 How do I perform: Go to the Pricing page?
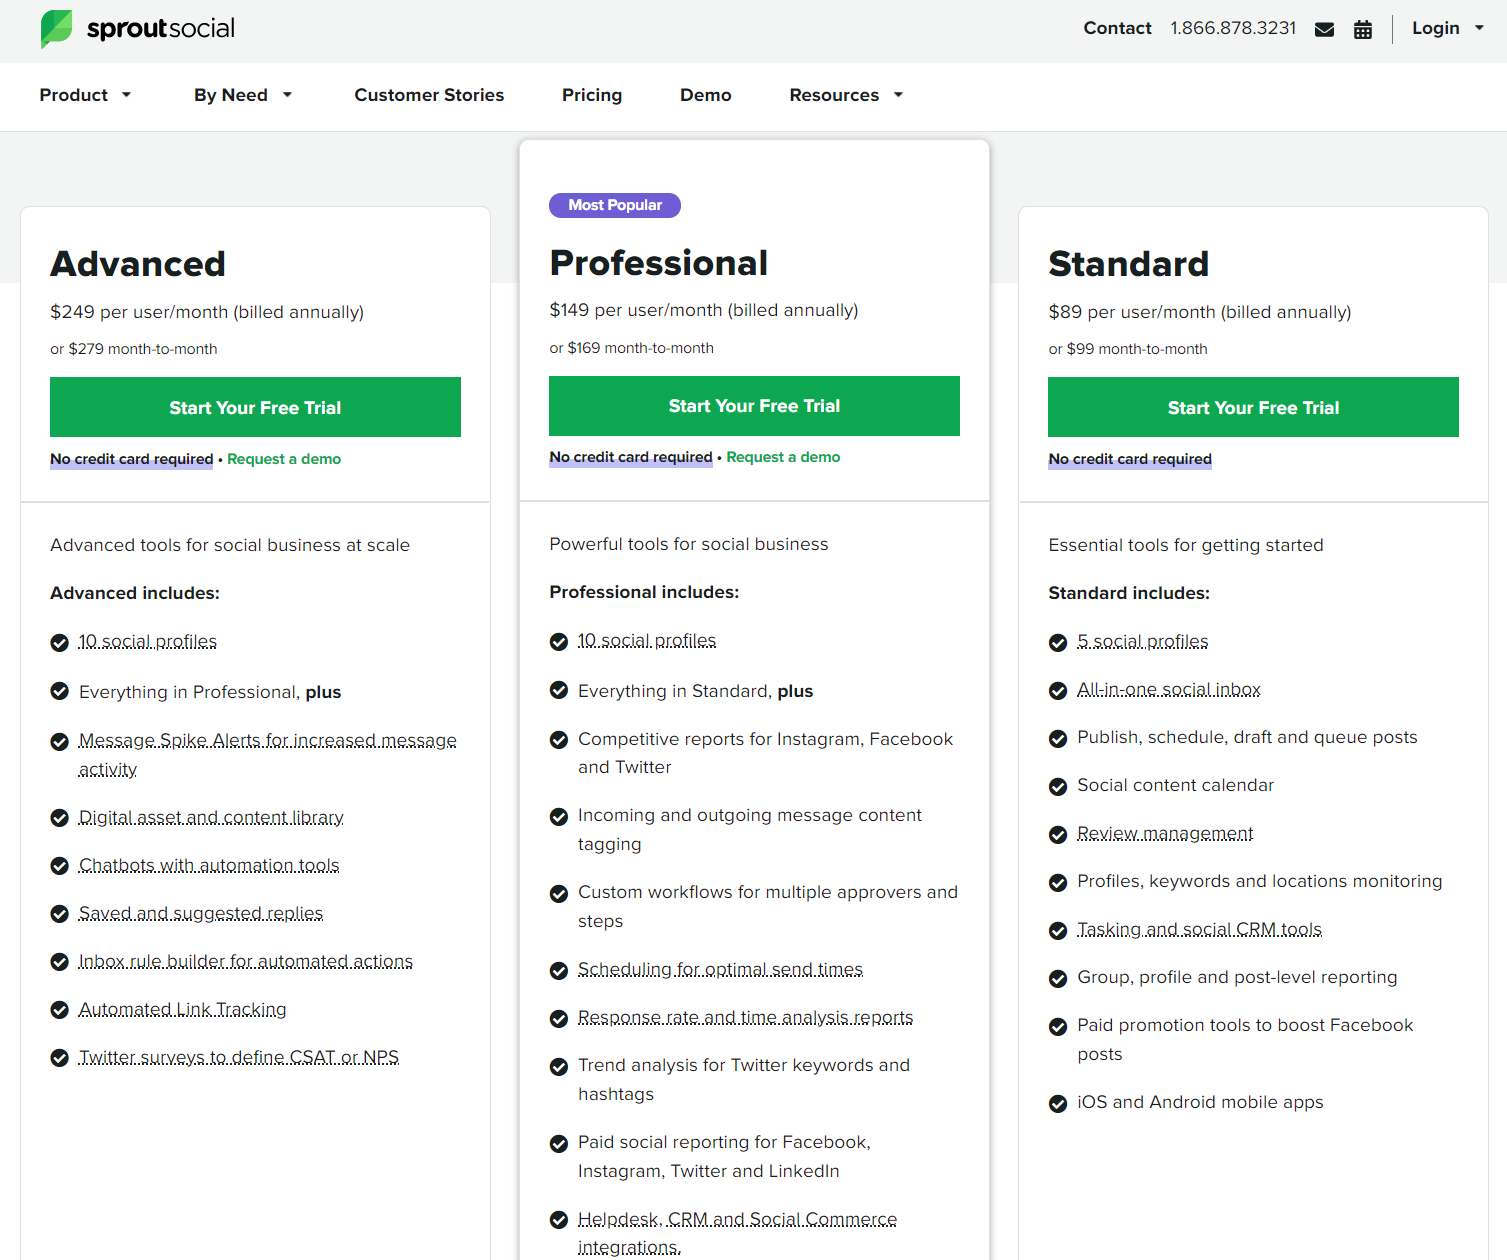coord(592,95)
